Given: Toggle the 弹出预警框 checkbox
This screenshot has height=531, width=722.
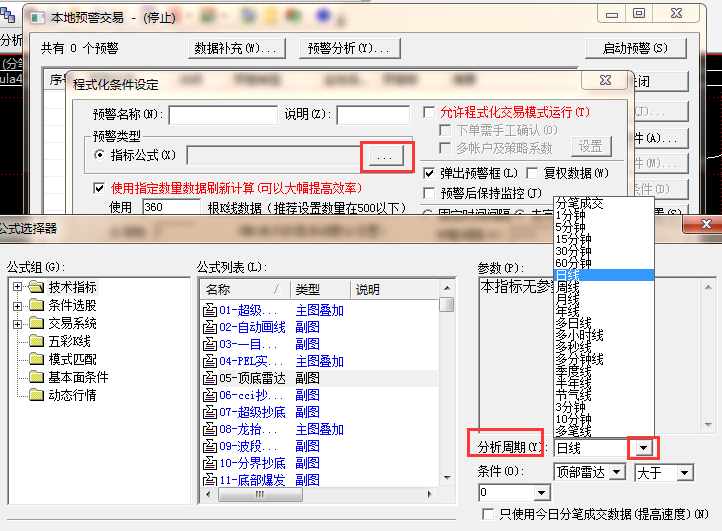Looking at the screenshot, I should (x=430, y=173).
